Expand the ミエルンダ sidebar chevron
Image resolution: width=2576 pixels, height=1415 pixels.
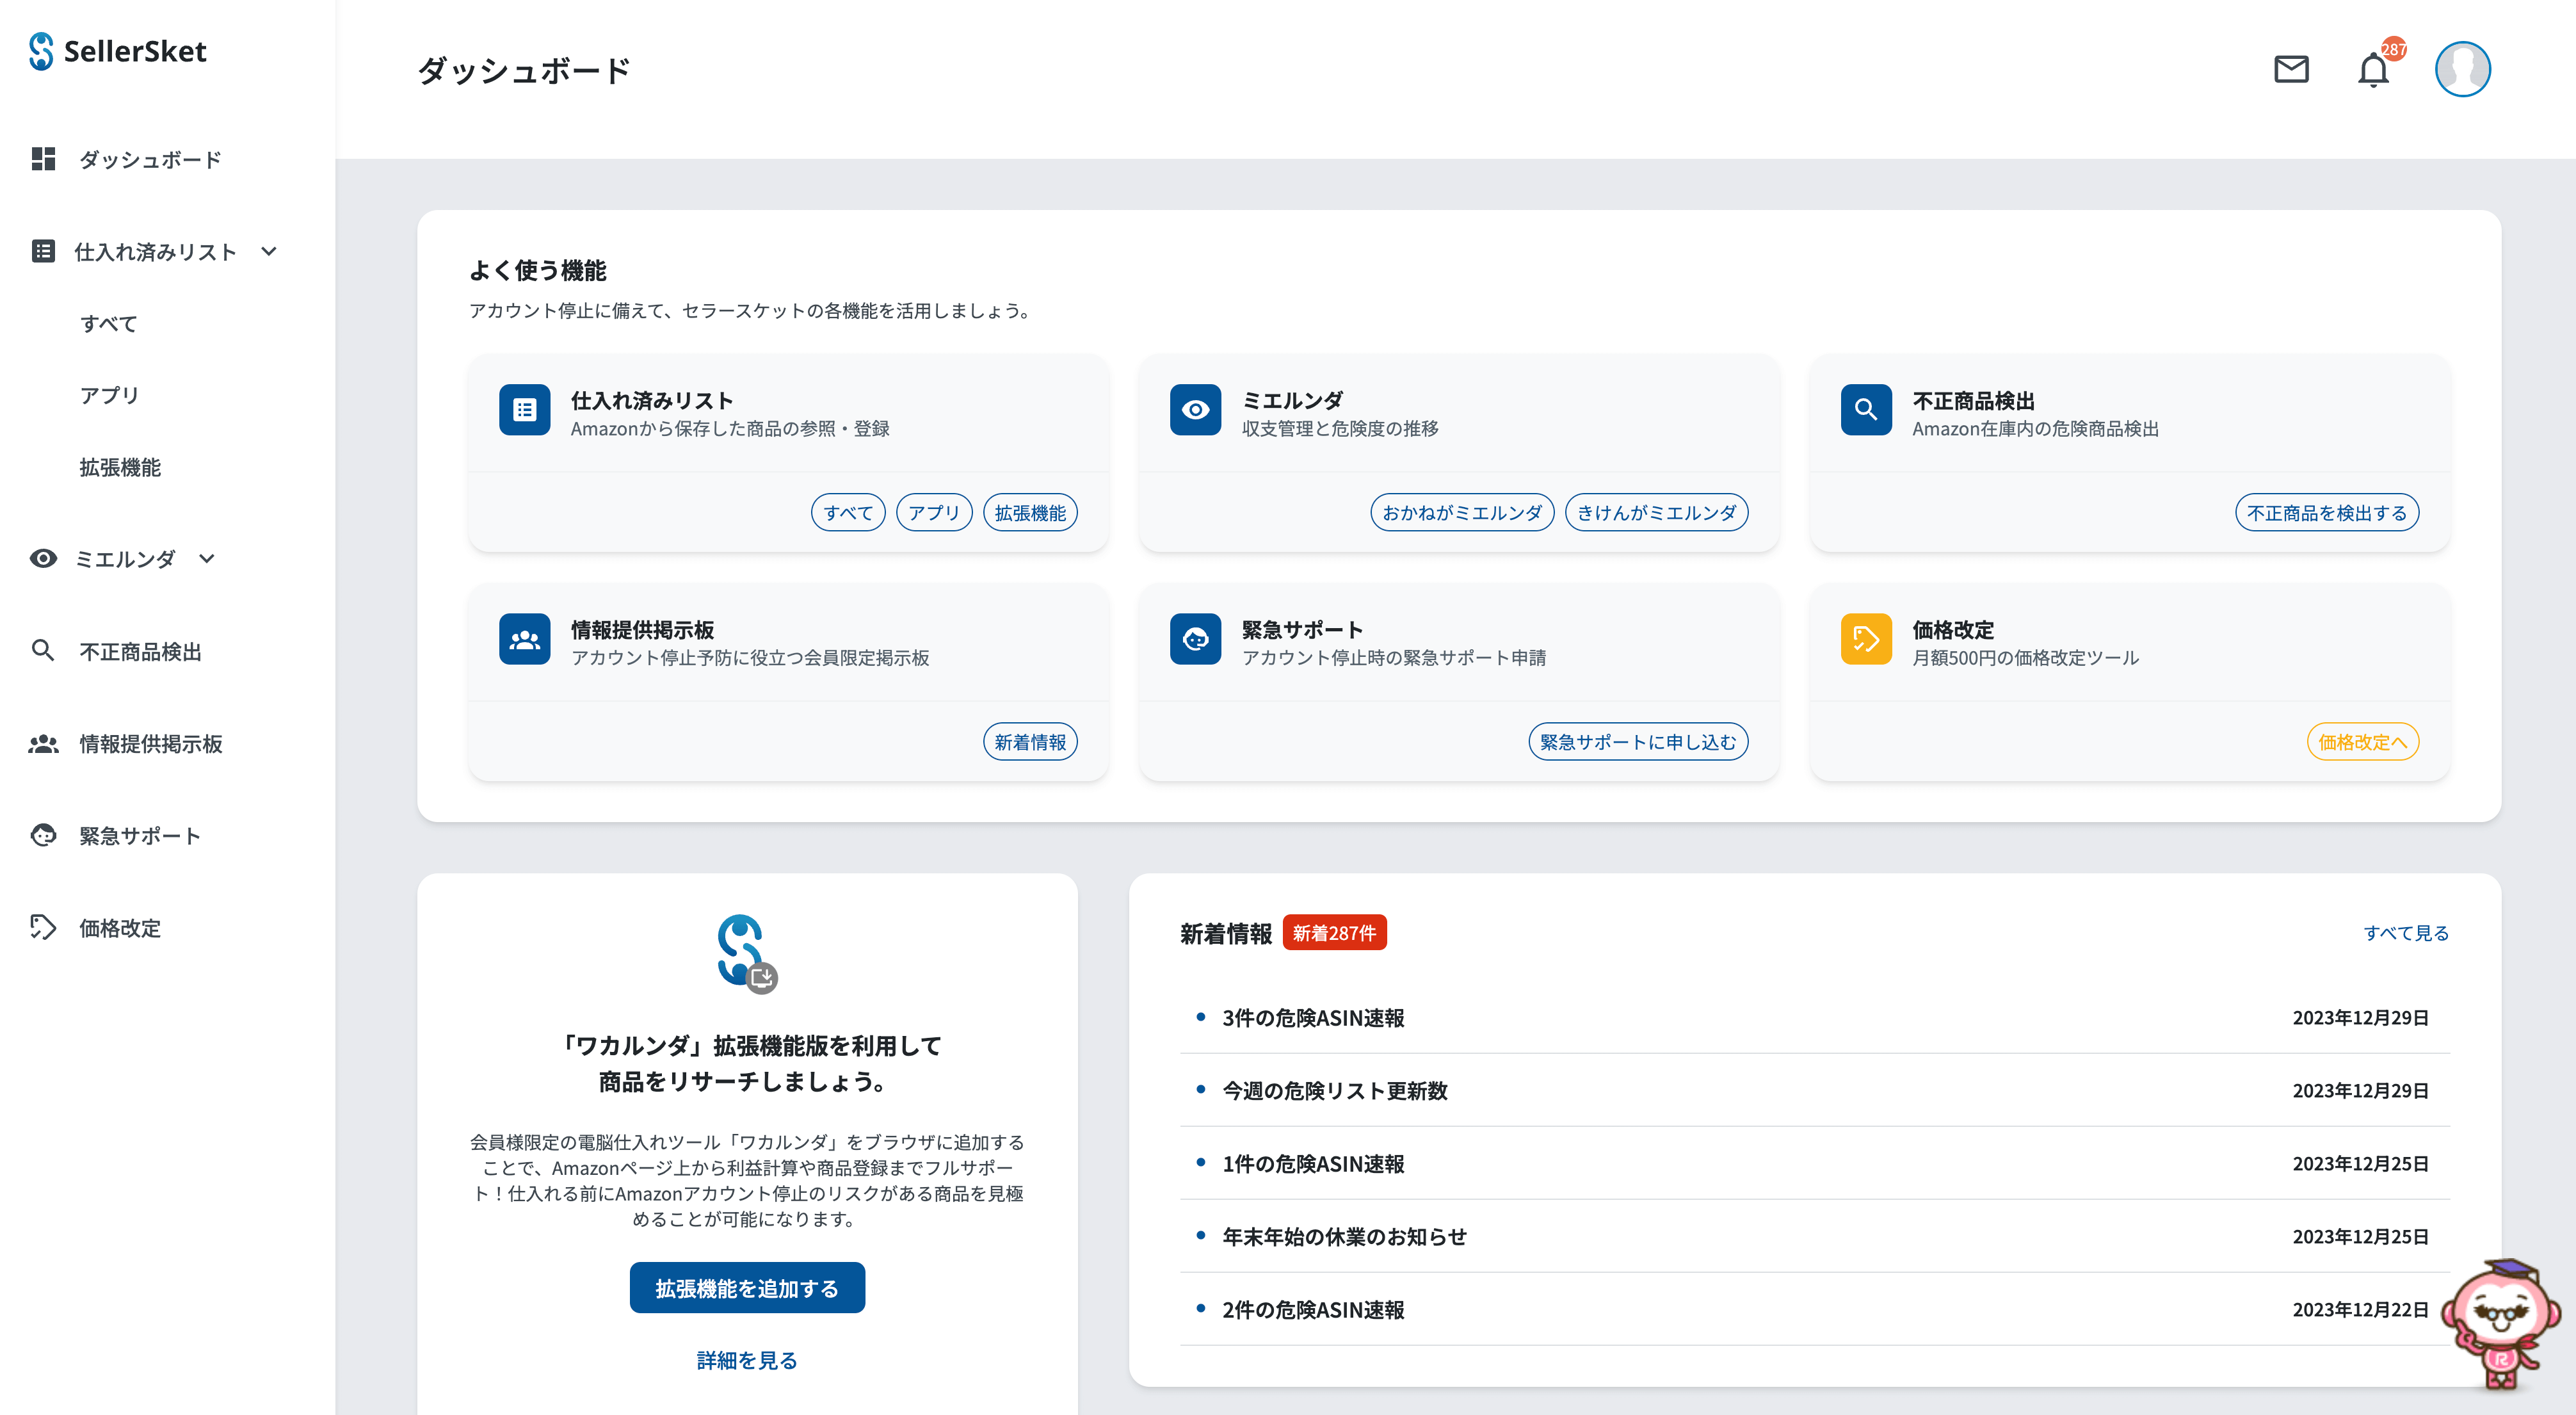[207, 559]
